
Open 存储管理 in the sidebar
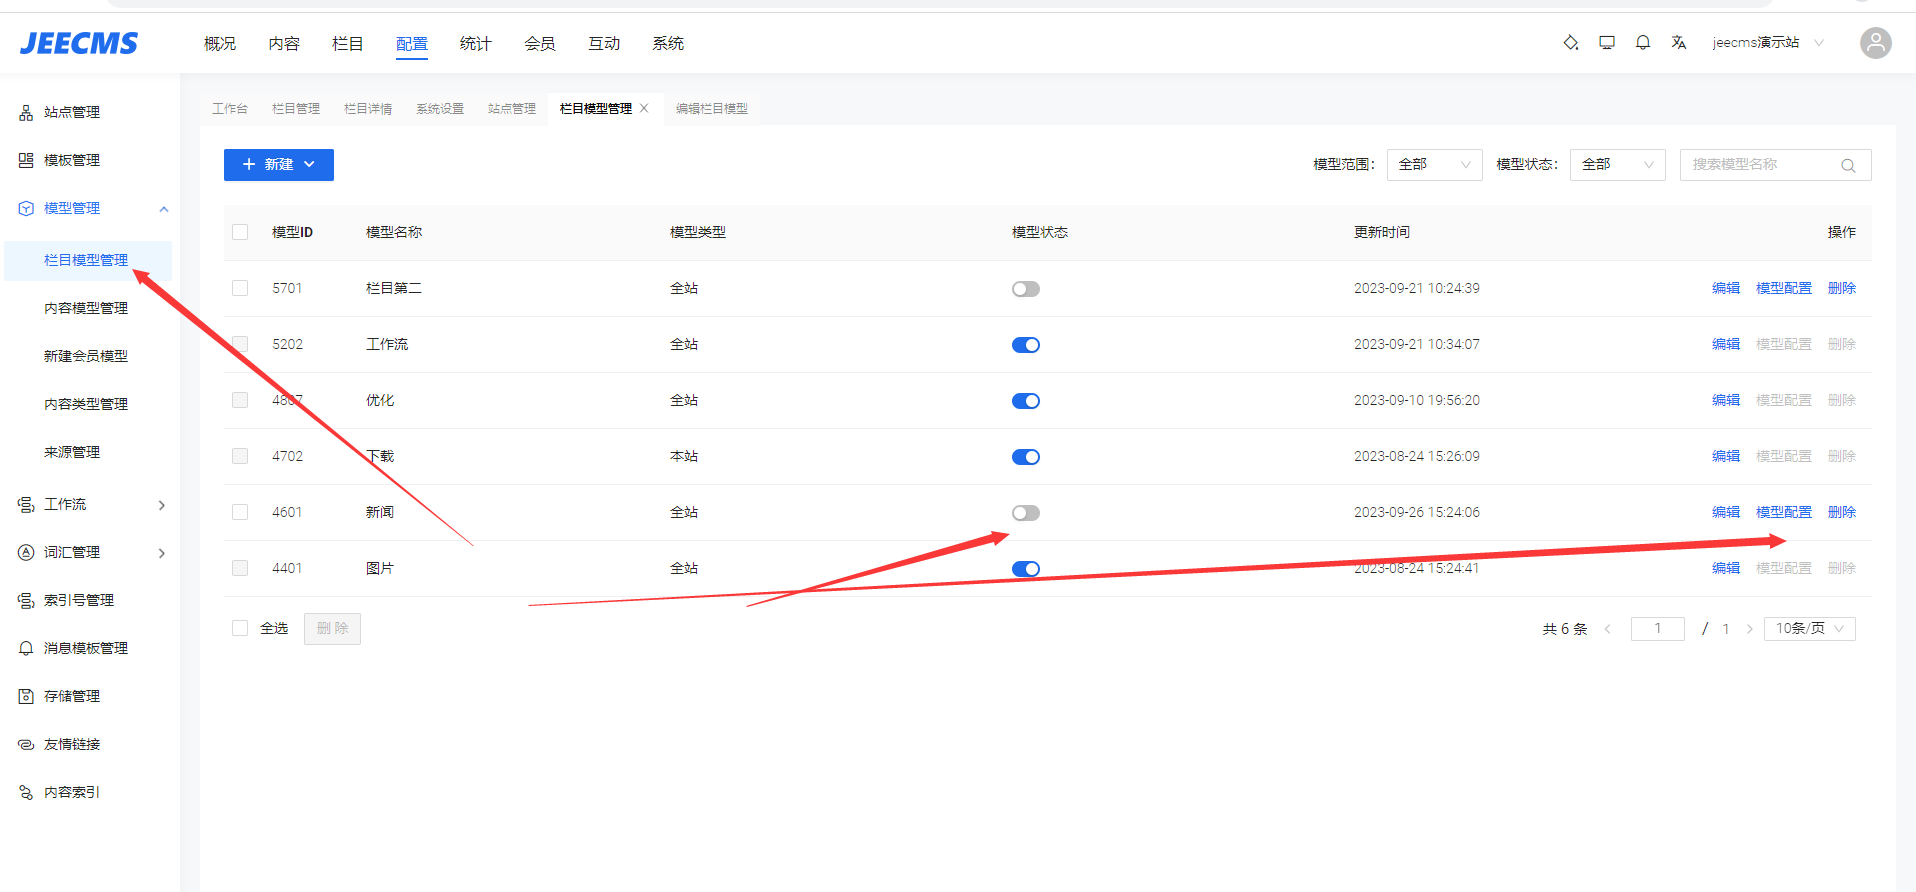72,696
